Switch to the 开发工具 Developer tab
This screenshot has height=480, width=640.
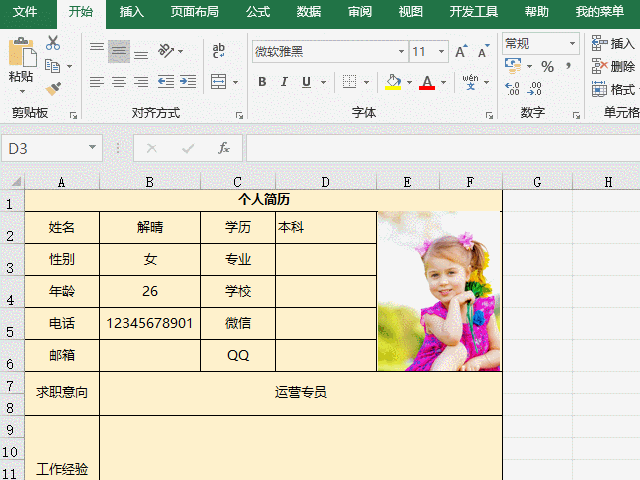[x=474, y=12]
